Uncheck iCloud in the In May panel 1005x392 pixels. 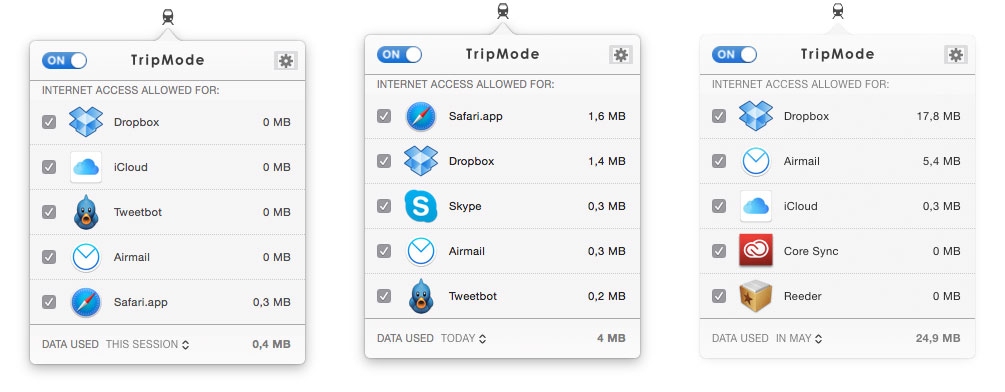coord(719,206)
